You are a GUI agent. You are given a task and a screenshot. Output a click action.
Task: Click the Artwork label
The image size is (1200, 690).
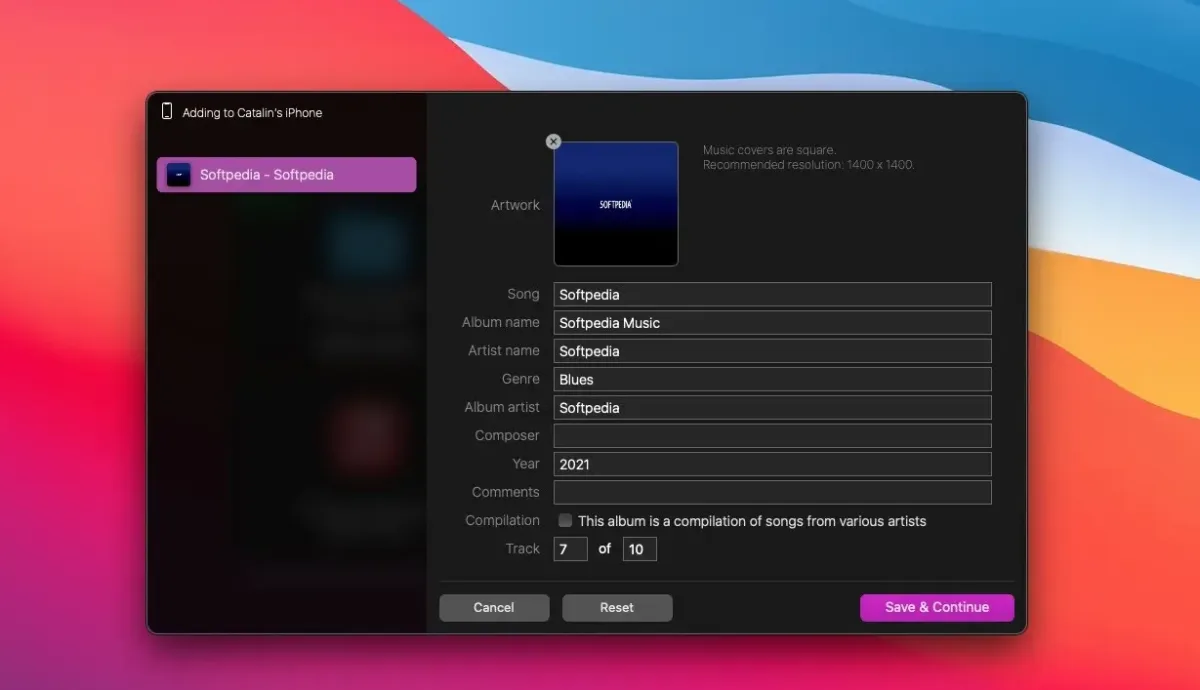(x=515, y=205)
